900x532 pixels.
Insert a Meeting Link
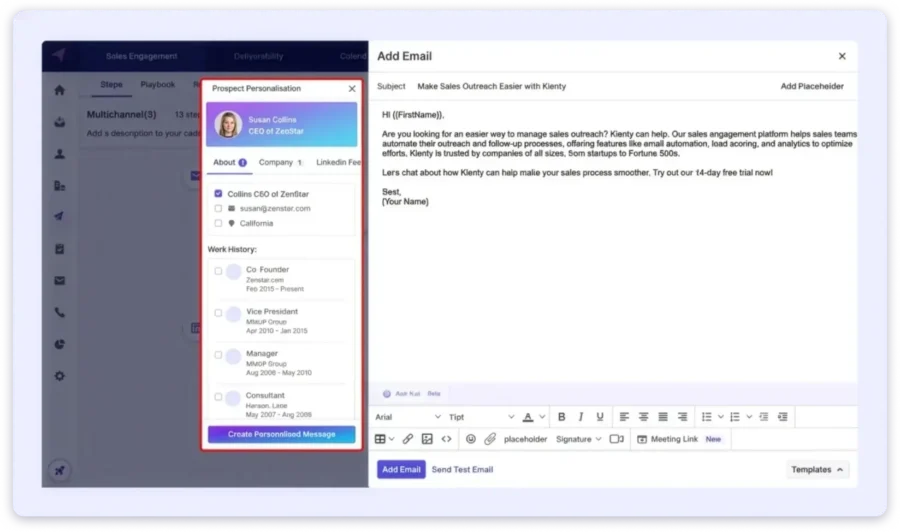[668, 439]
